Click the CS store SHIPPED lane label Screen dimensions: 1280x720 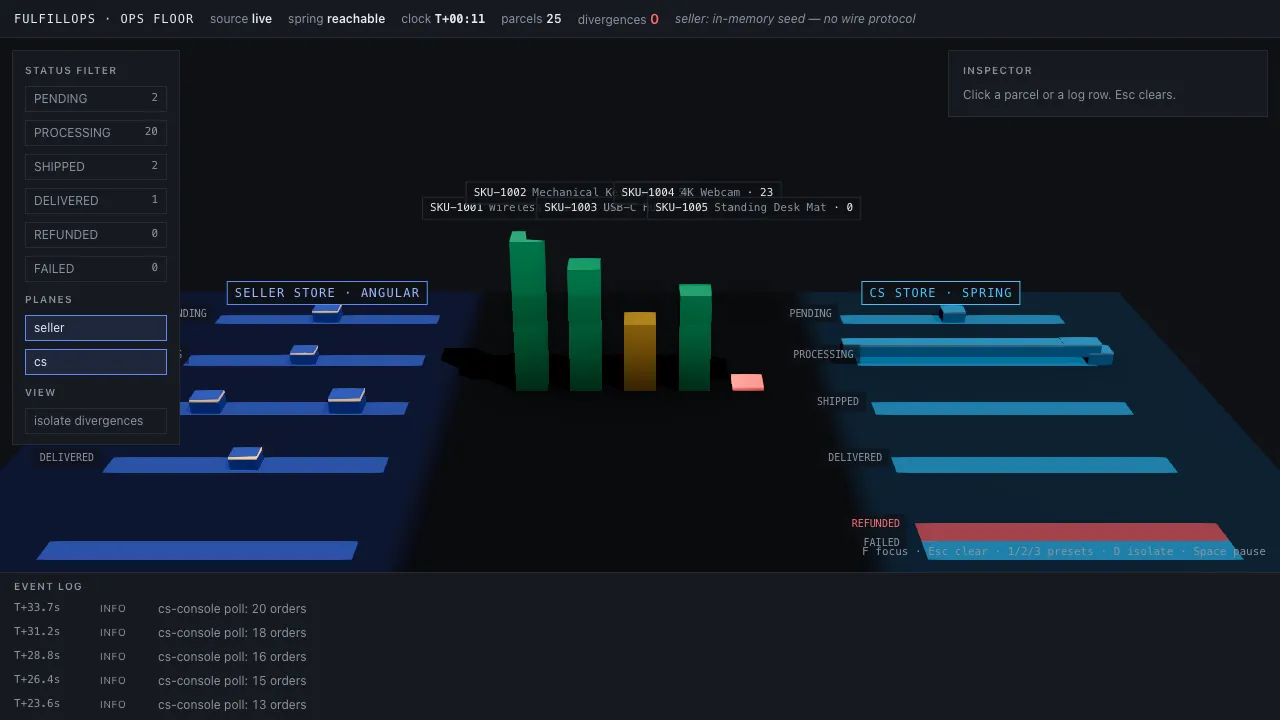coord(838,402)
